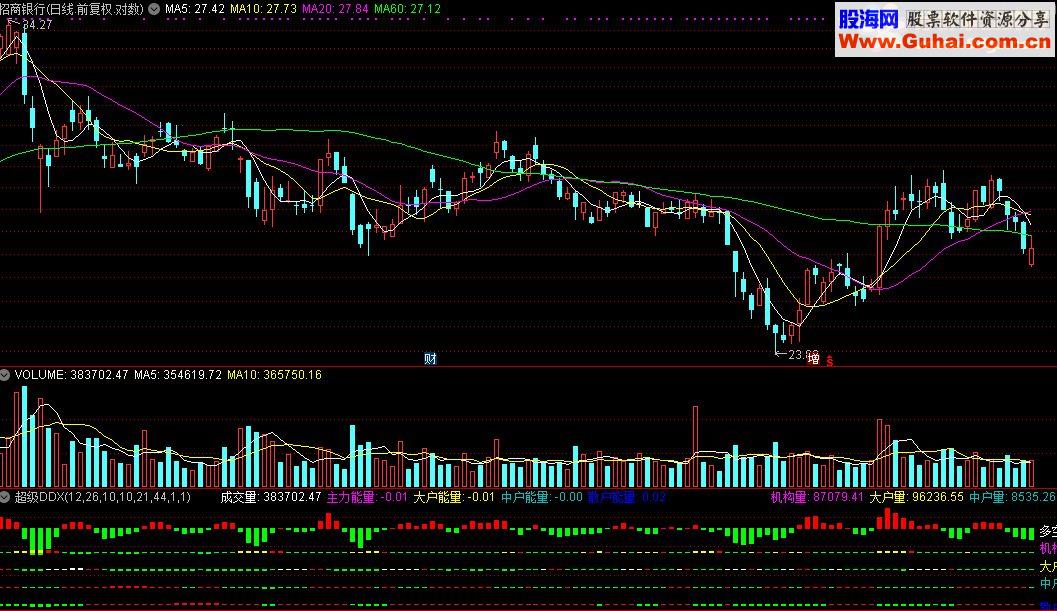
Task: Select the MA5: 27.42 moving average label
Action: [195, 9]
